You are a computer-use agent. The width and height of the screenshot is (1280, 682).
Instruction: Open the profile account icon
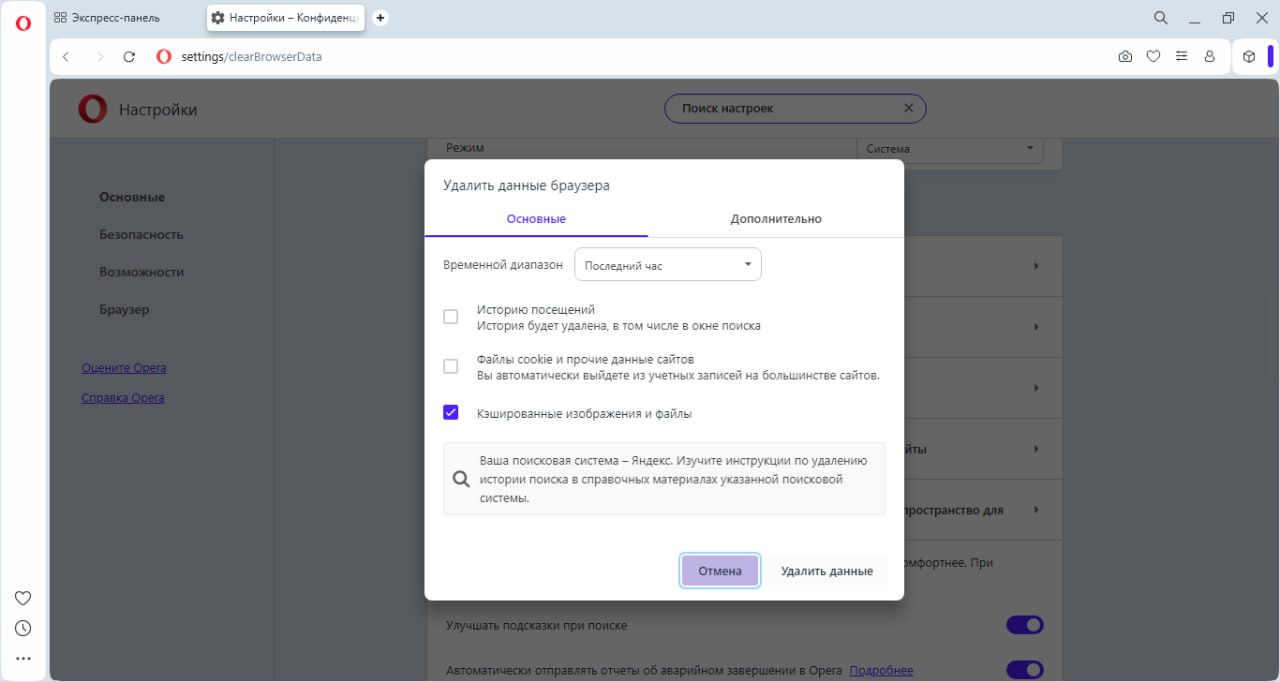(x=1209, y=57)
